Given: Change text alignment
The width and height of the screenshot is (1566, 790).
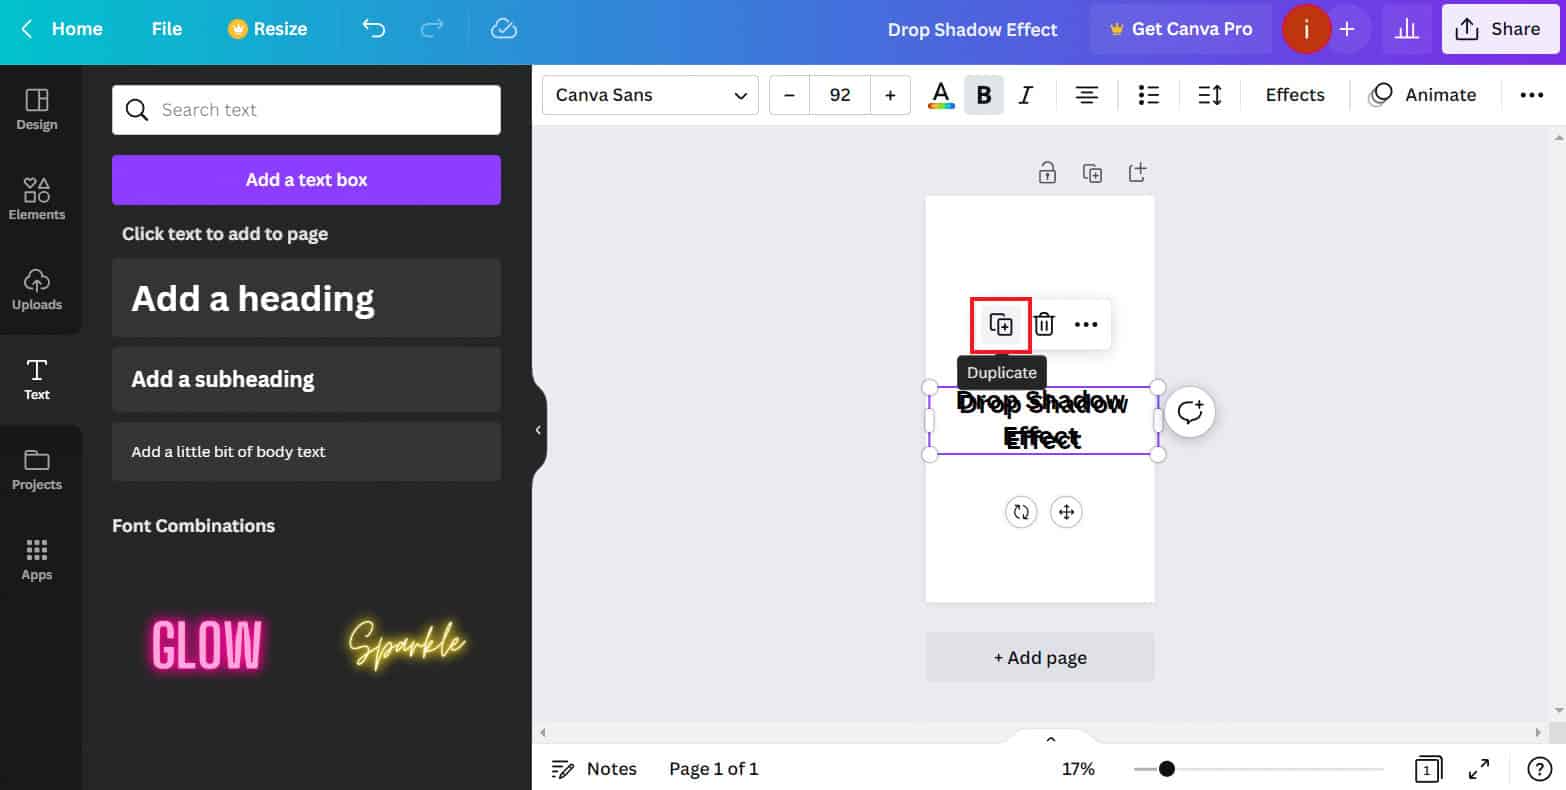Looking at the screenshot, I should (1086, 95).
